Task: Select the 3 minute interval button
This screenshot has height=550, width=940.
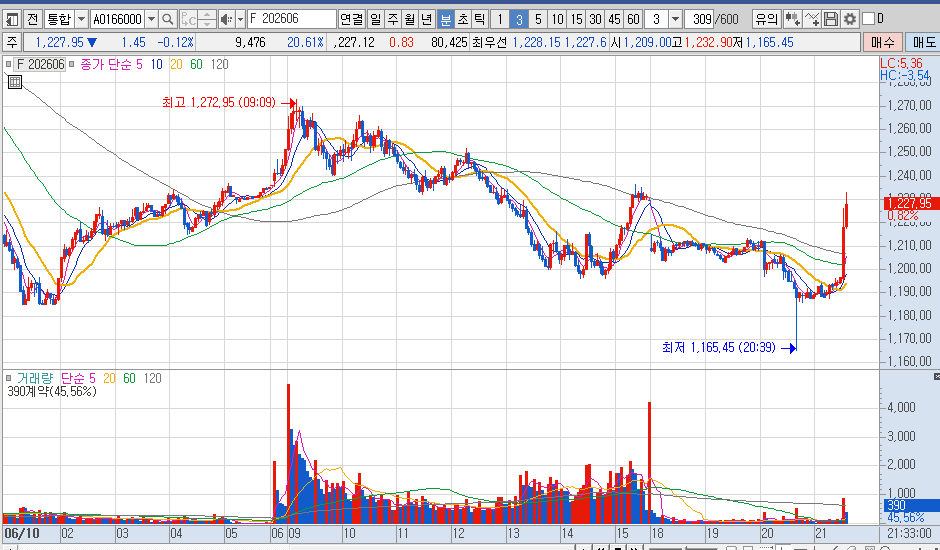Action: click(x=519, y=19)
